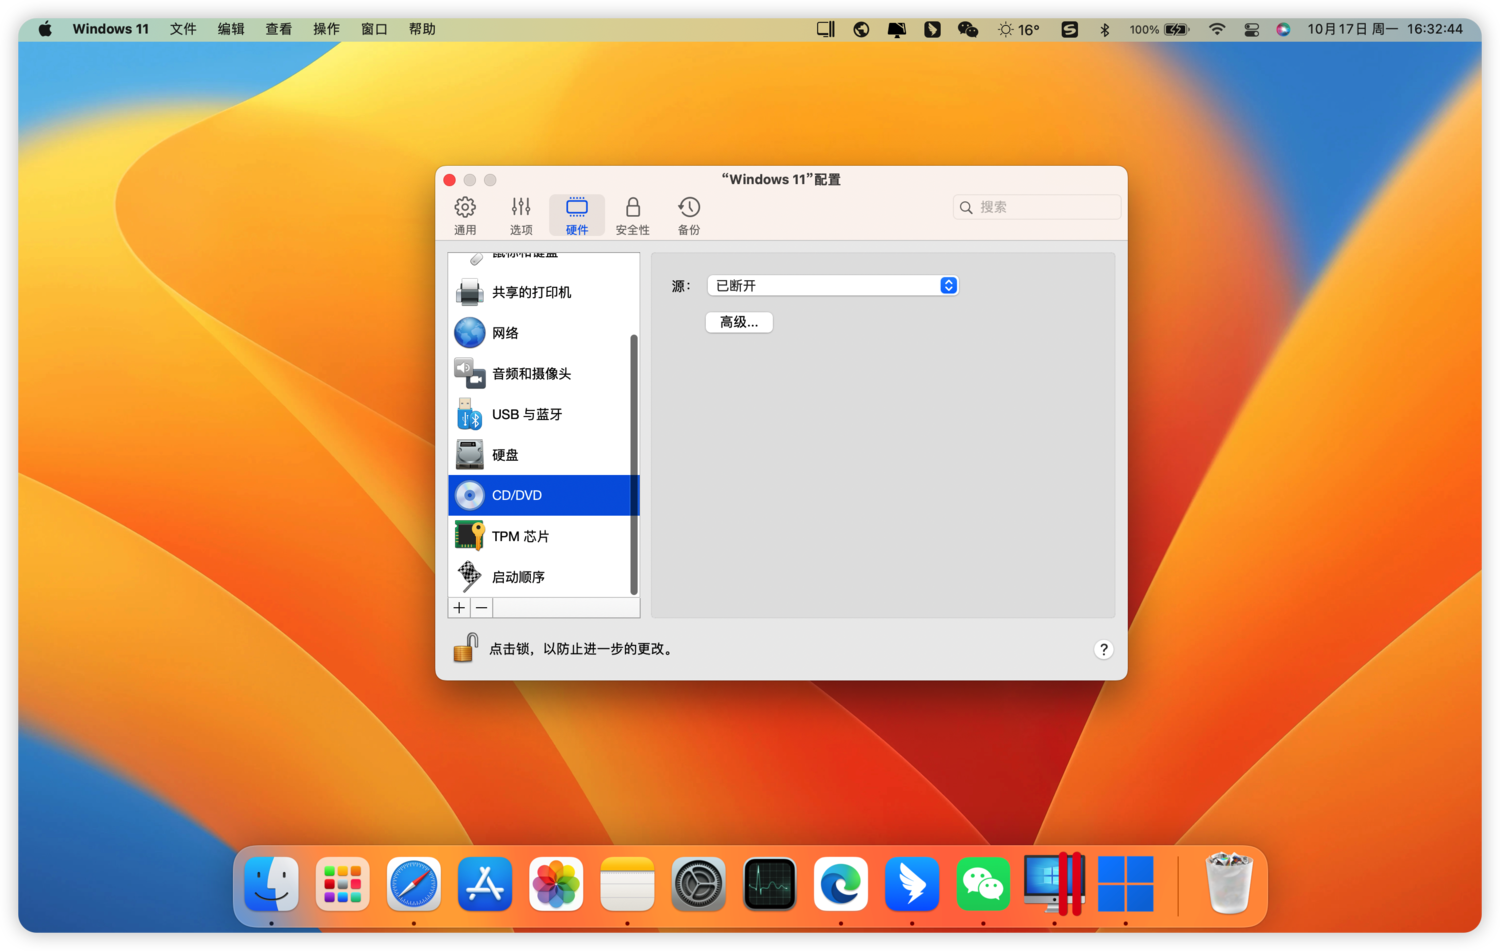Add a device with the plus button
1500x951 pixels.
pos(459,608)
